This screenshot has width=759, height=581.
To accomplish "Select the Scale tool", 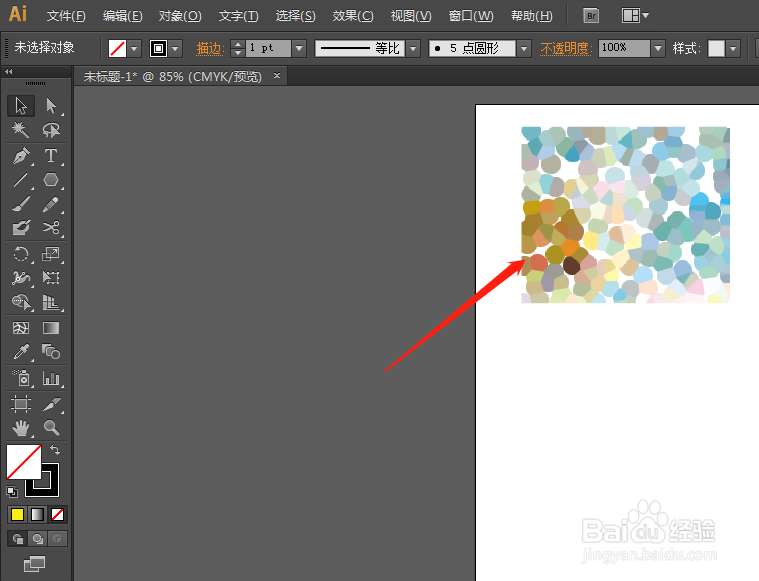I will click(51, 254).
